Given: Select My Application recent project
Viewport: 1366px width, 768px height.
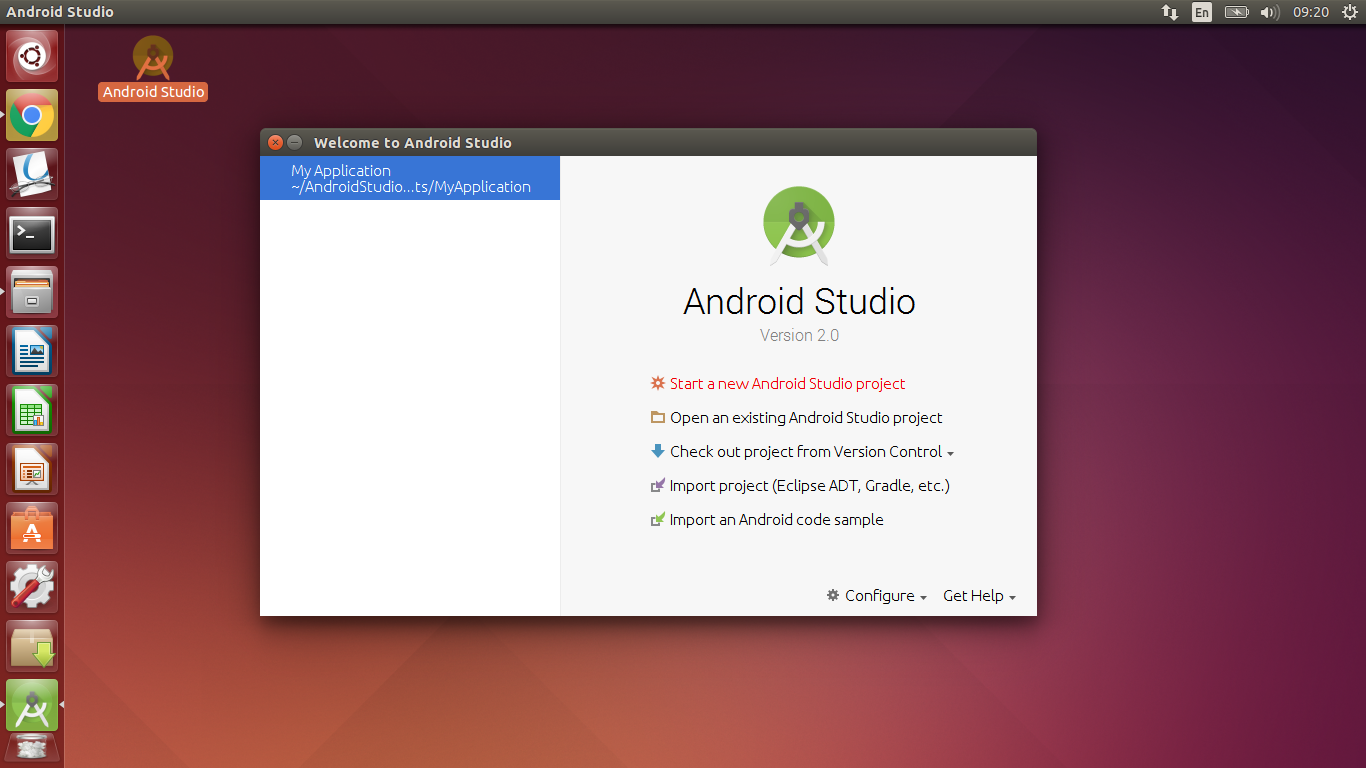Looking at the screenshot, I should coord(410,178).
